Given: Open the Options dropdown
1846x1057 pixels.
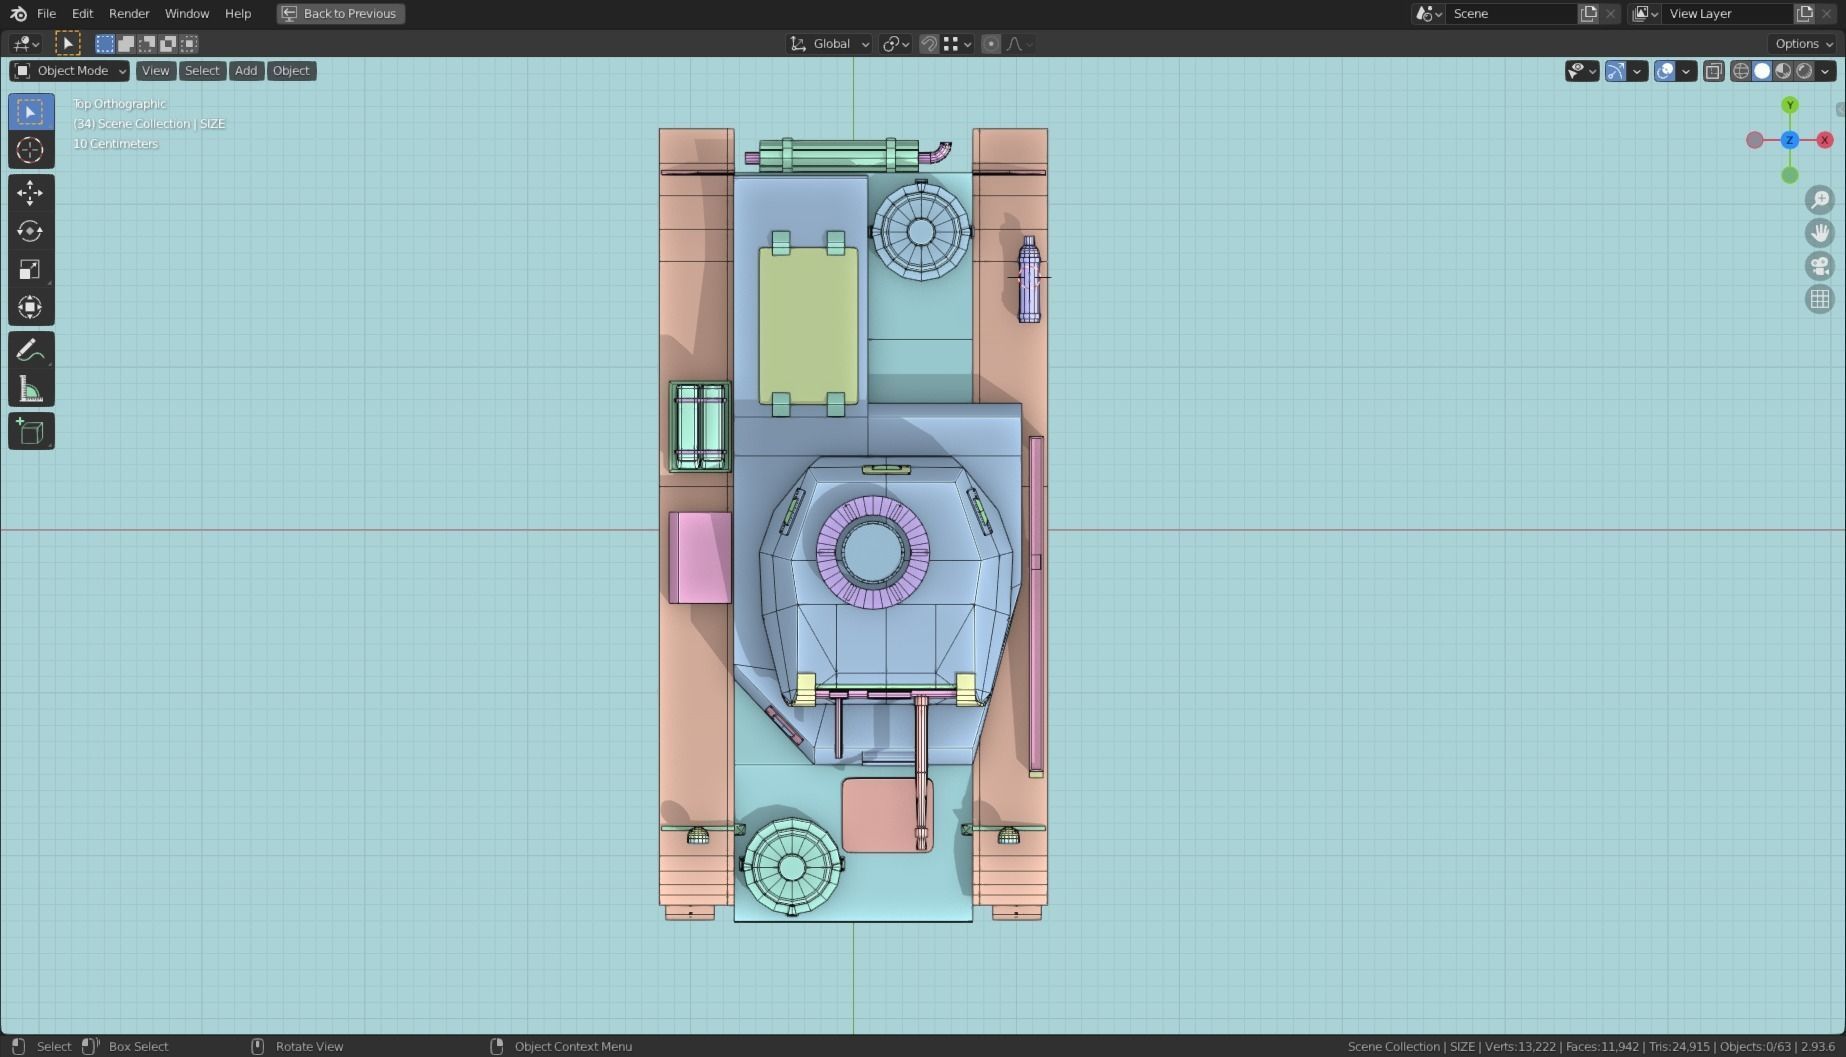Looking at the screenshot, I should point(1804,43).
